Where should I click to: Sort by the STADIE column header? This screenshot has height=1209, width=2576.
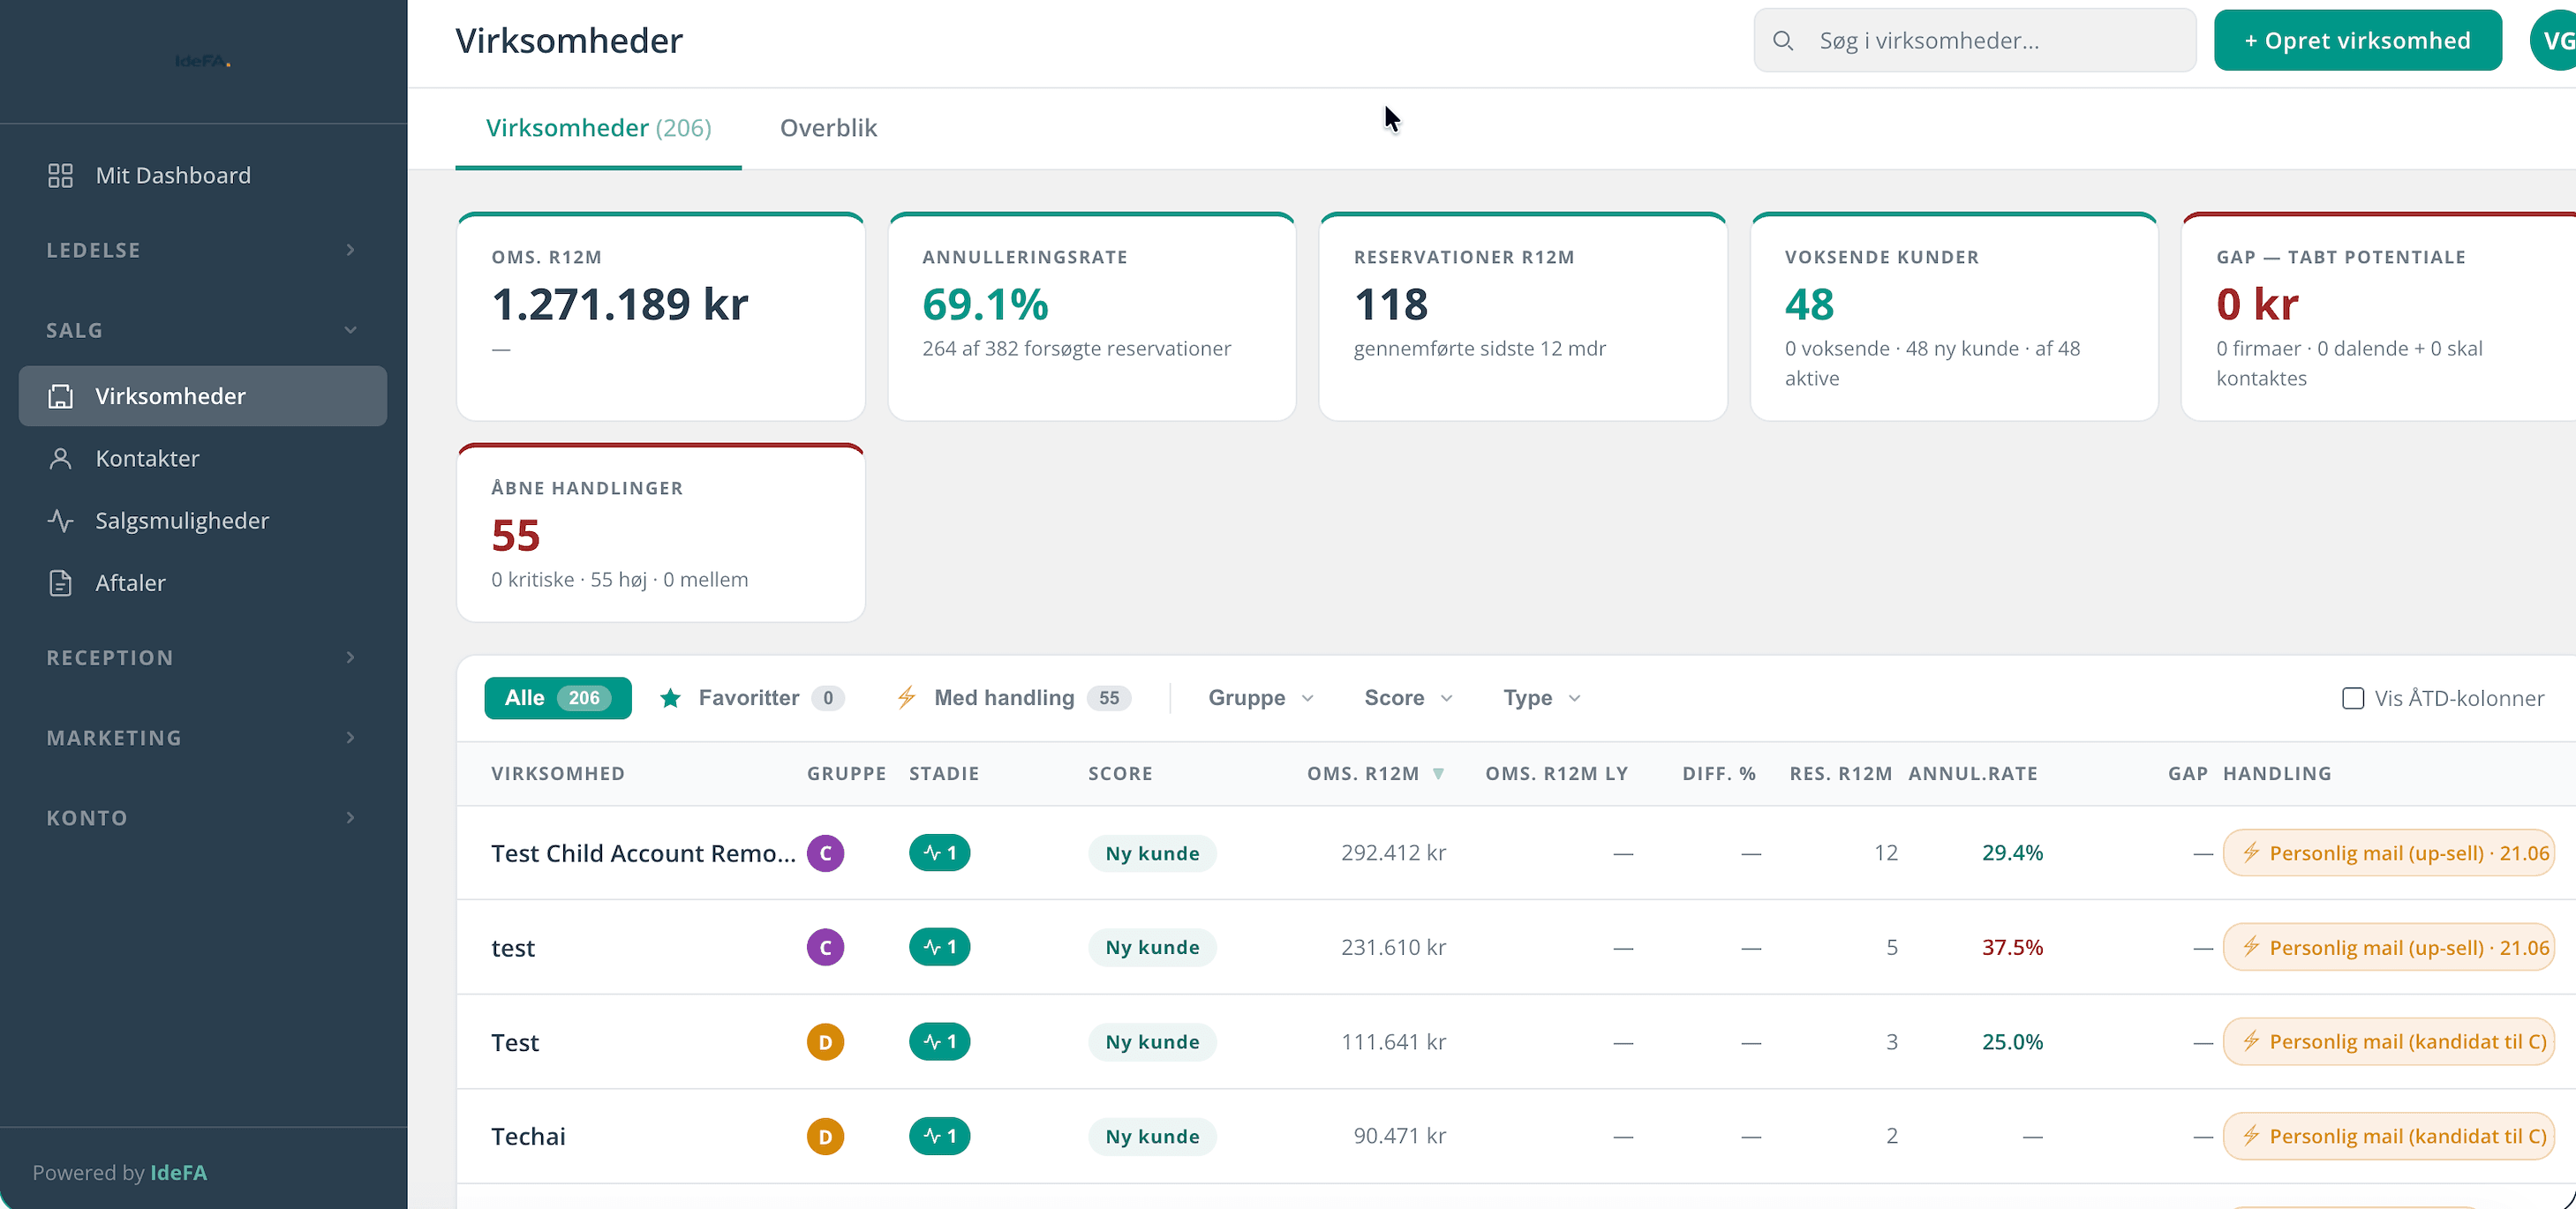click(944, 773)
